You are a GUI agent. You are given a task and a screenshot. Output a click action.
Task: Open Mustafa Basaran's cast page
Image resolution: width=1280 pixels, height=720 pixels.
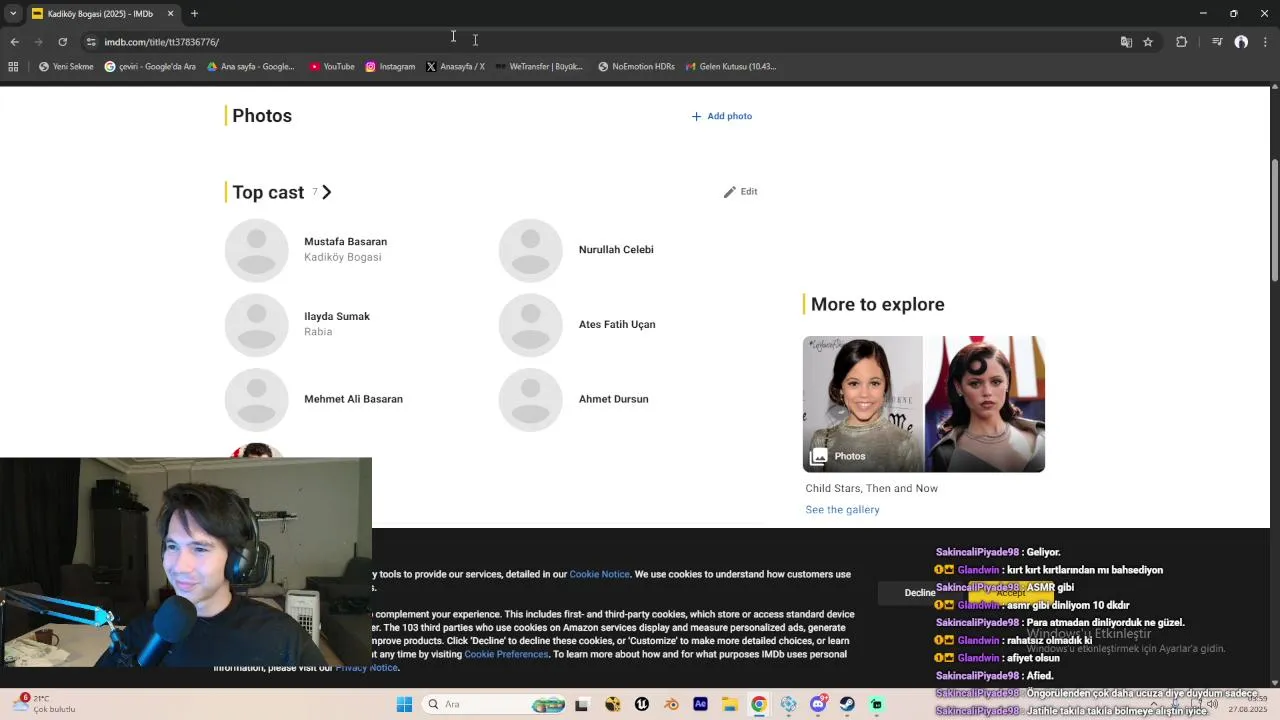[345, 242]
